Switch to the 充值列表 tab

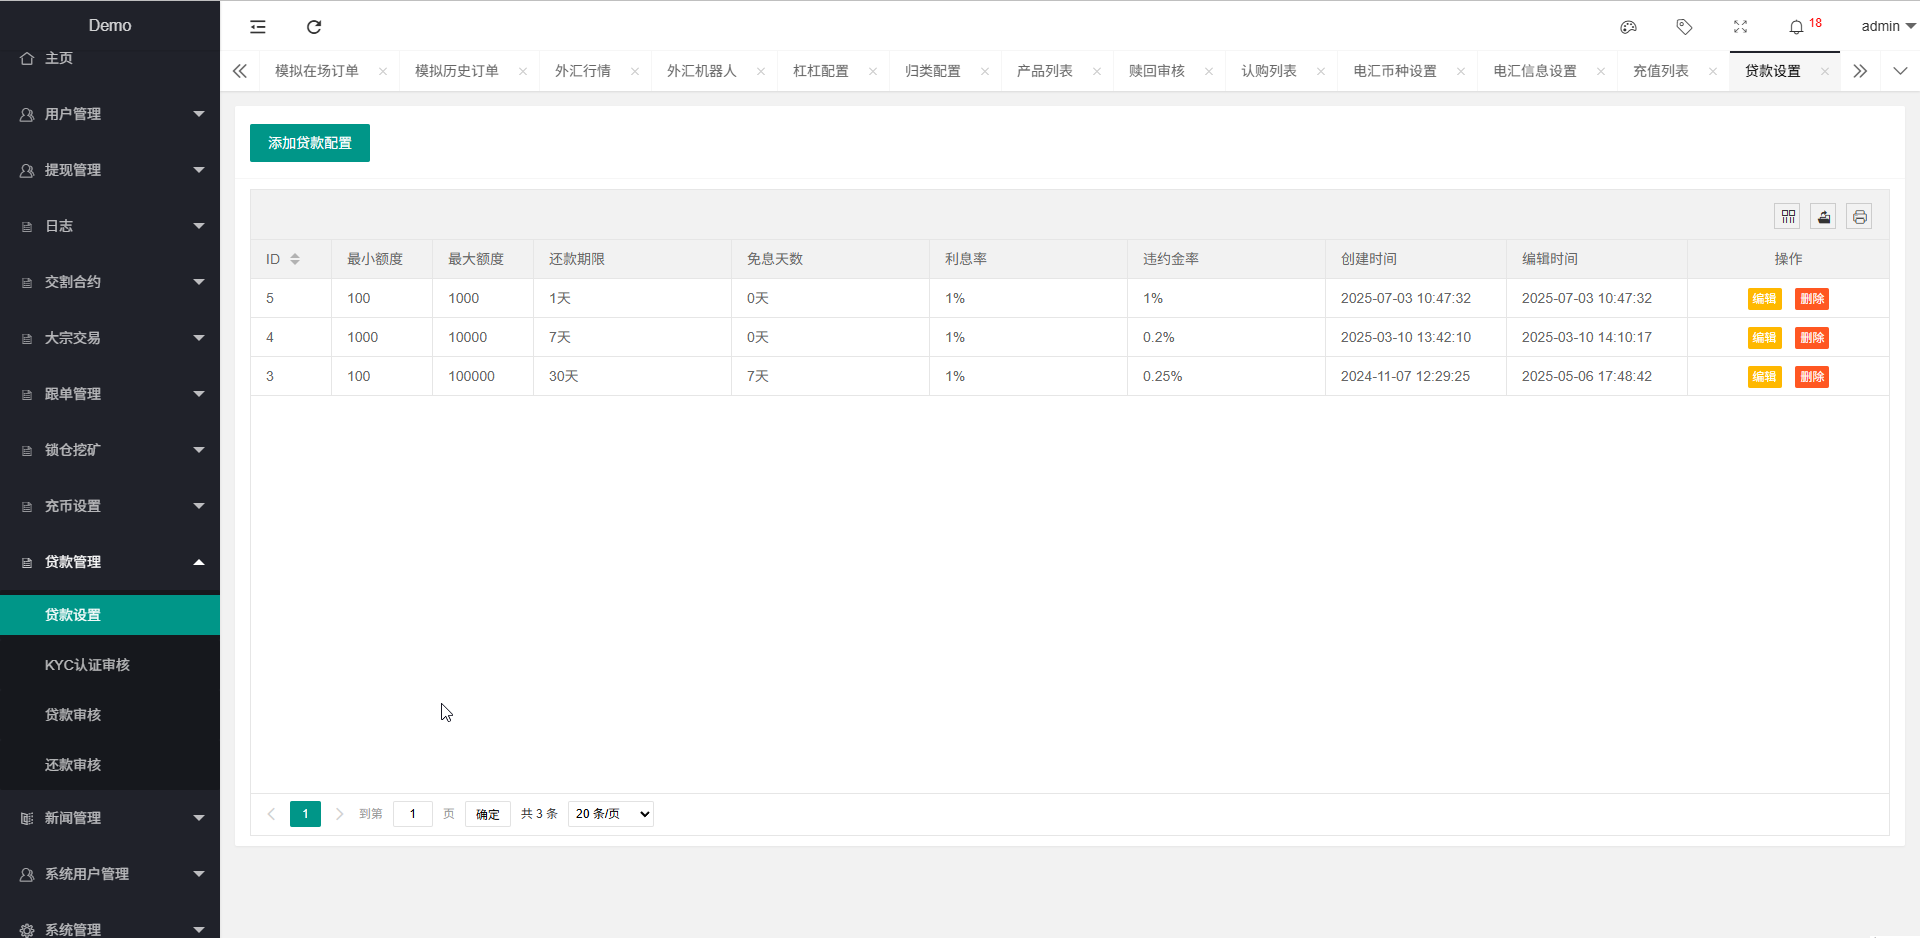click(1660, 71)
